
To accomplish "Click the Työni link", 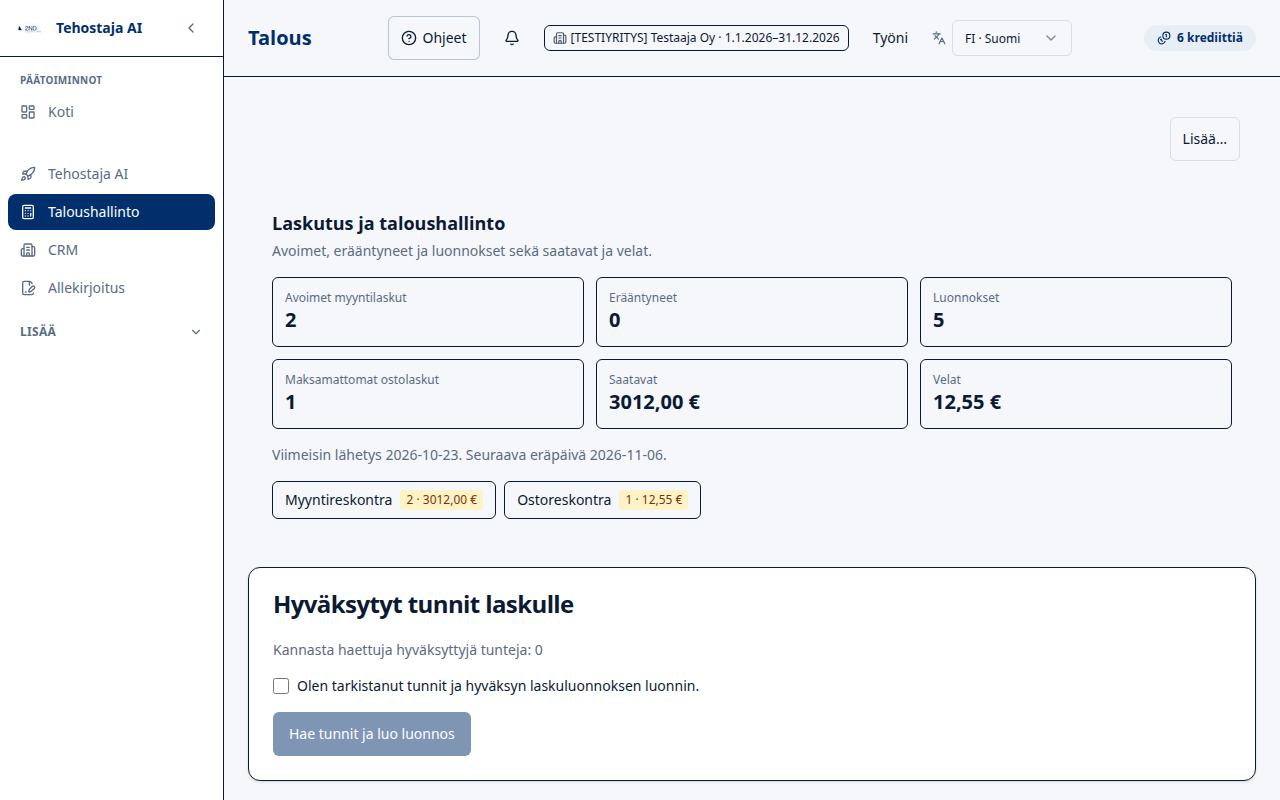I will [890, 38].
